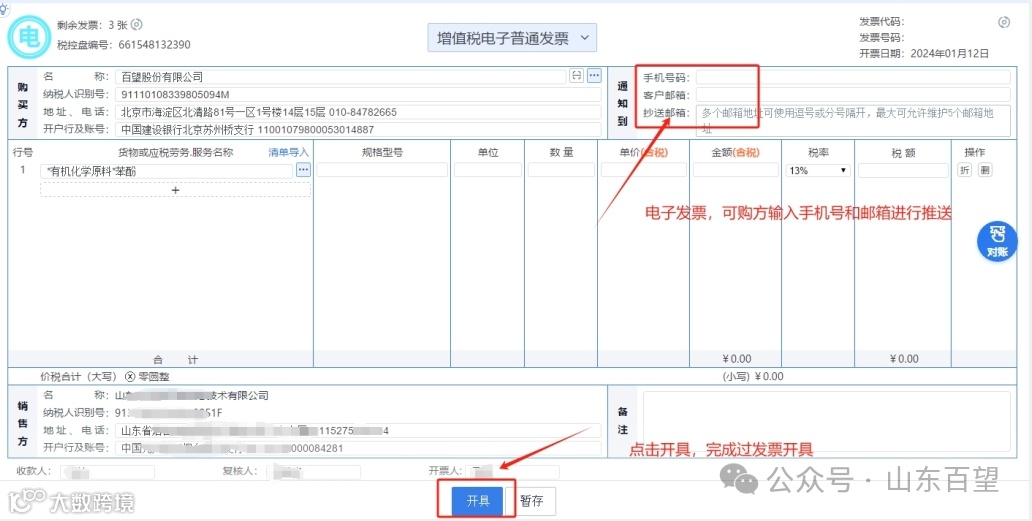Focus the 开票人 input field
The image size is (1032, 521).
513,472
